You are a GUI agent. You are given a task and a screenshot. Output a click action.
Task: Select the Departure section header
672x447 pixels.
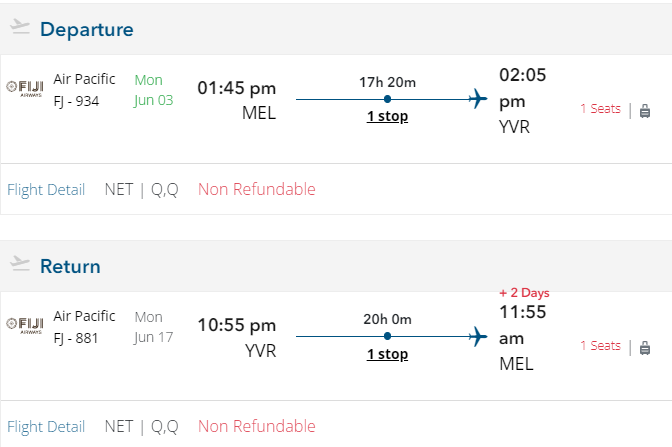coord(86,29)
